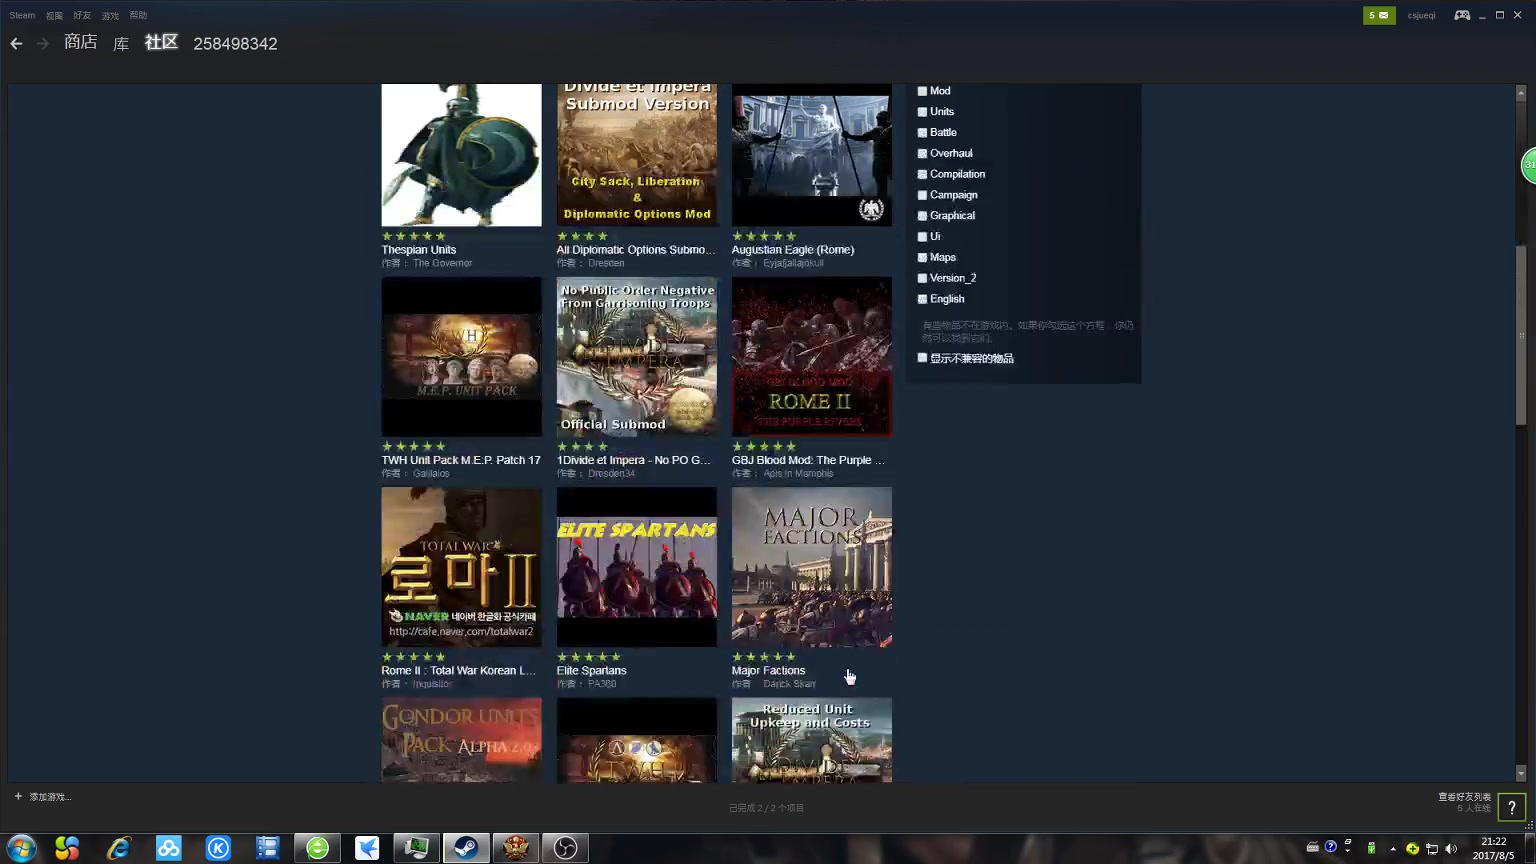Open the Reduced Unit Upkeep and Costs thumbnail
This screenshot has width=1536, height=864.
click(x=811, y=740)
